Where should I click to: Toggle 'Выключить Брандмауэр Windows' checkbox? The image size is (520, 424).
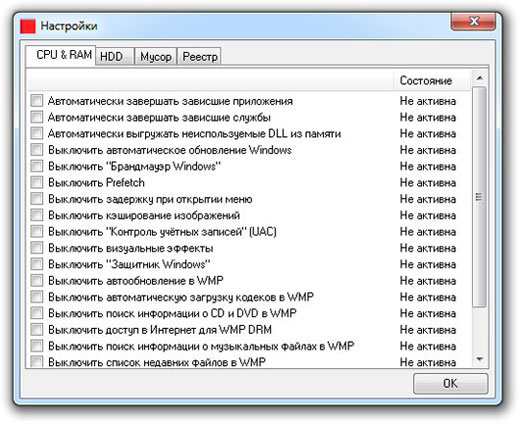[37, 166]
